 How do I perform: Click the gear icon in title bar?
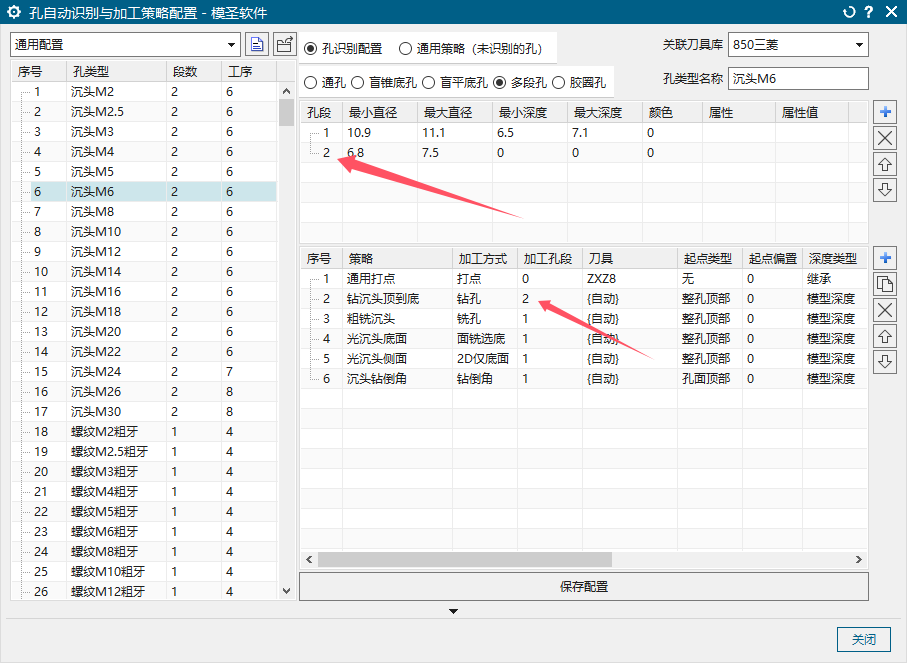(x=13, y=12)
